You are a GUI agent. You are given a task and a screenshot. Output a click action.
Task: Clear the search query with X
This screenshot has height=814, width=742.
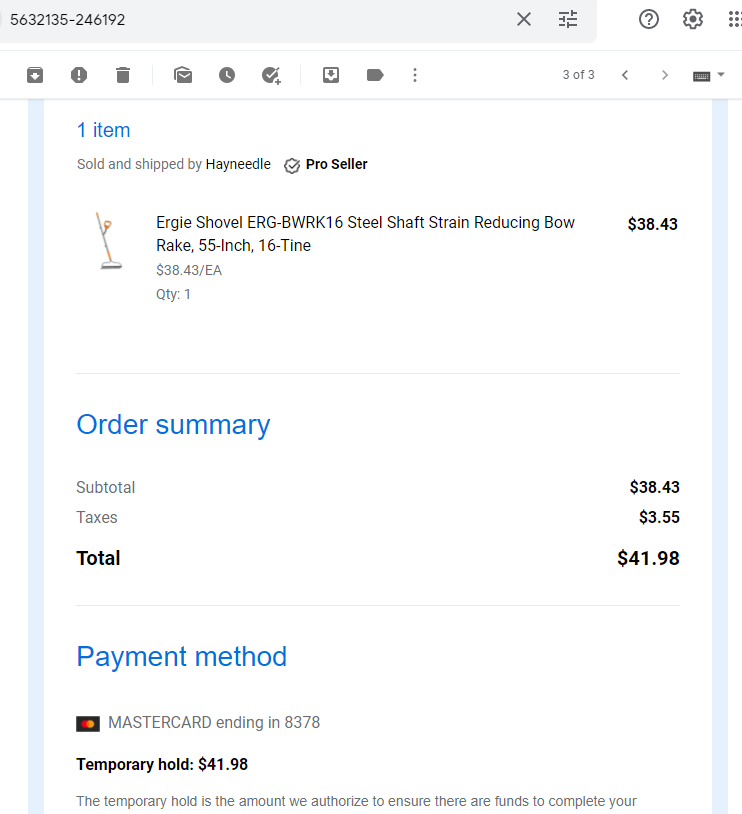coord(524,19)
